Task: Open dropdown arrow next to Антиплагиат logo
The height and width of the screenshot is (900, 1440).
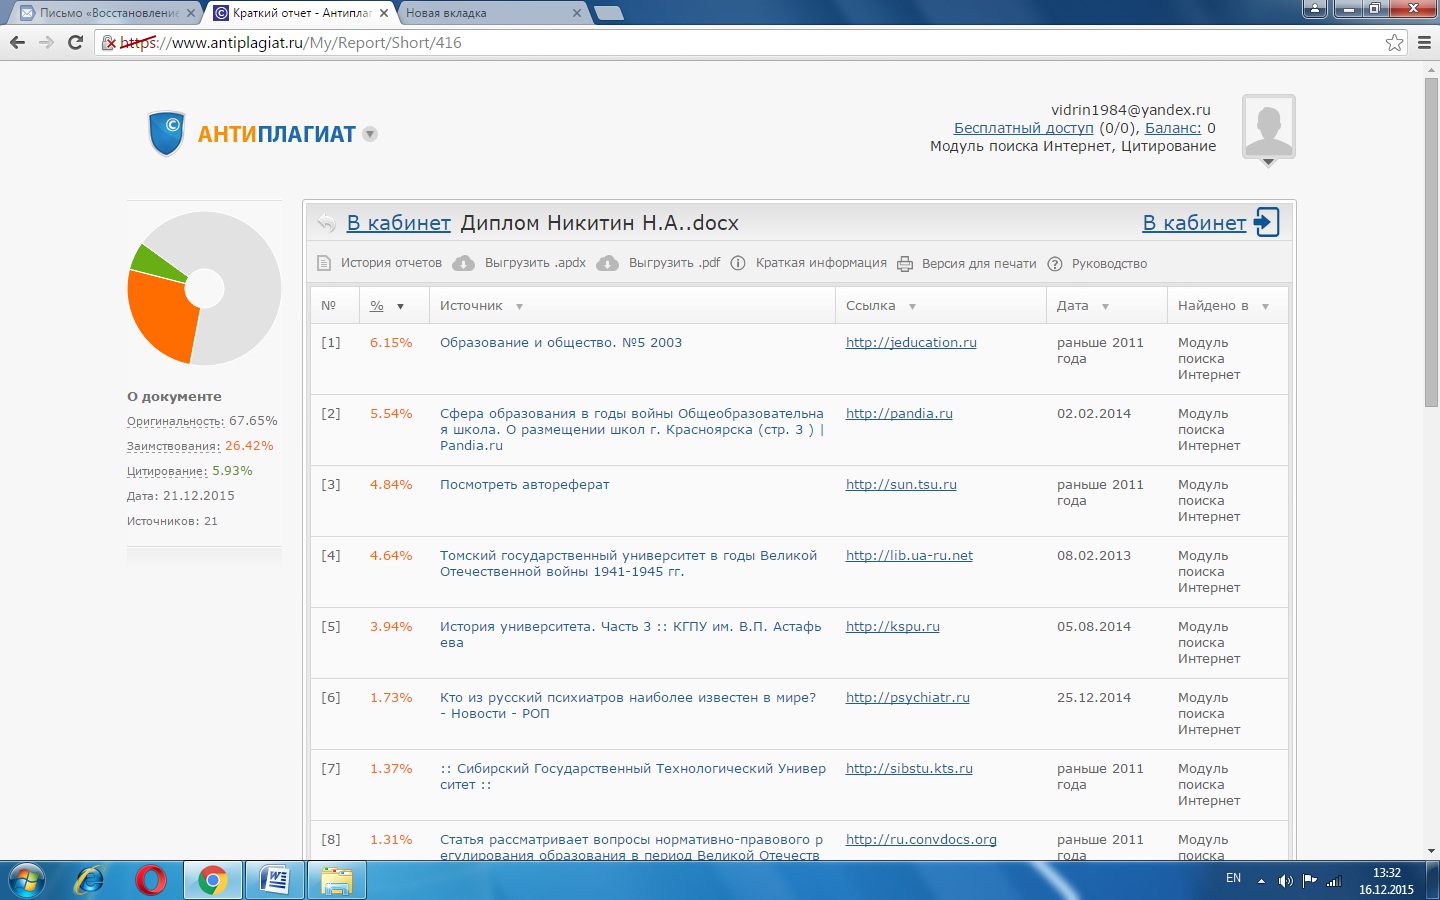Action: (x=370, y=134)
